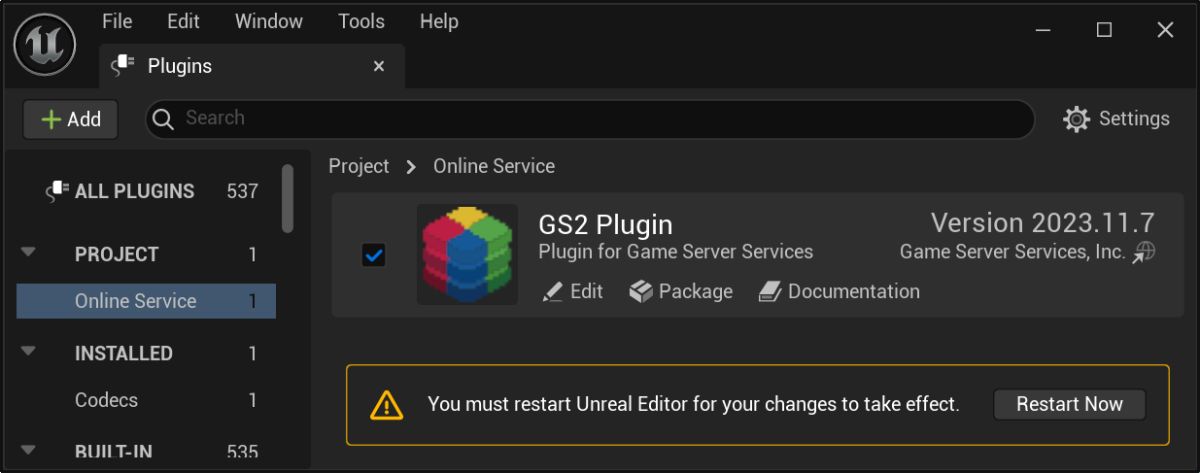Click the Add button

pos(71,119)
